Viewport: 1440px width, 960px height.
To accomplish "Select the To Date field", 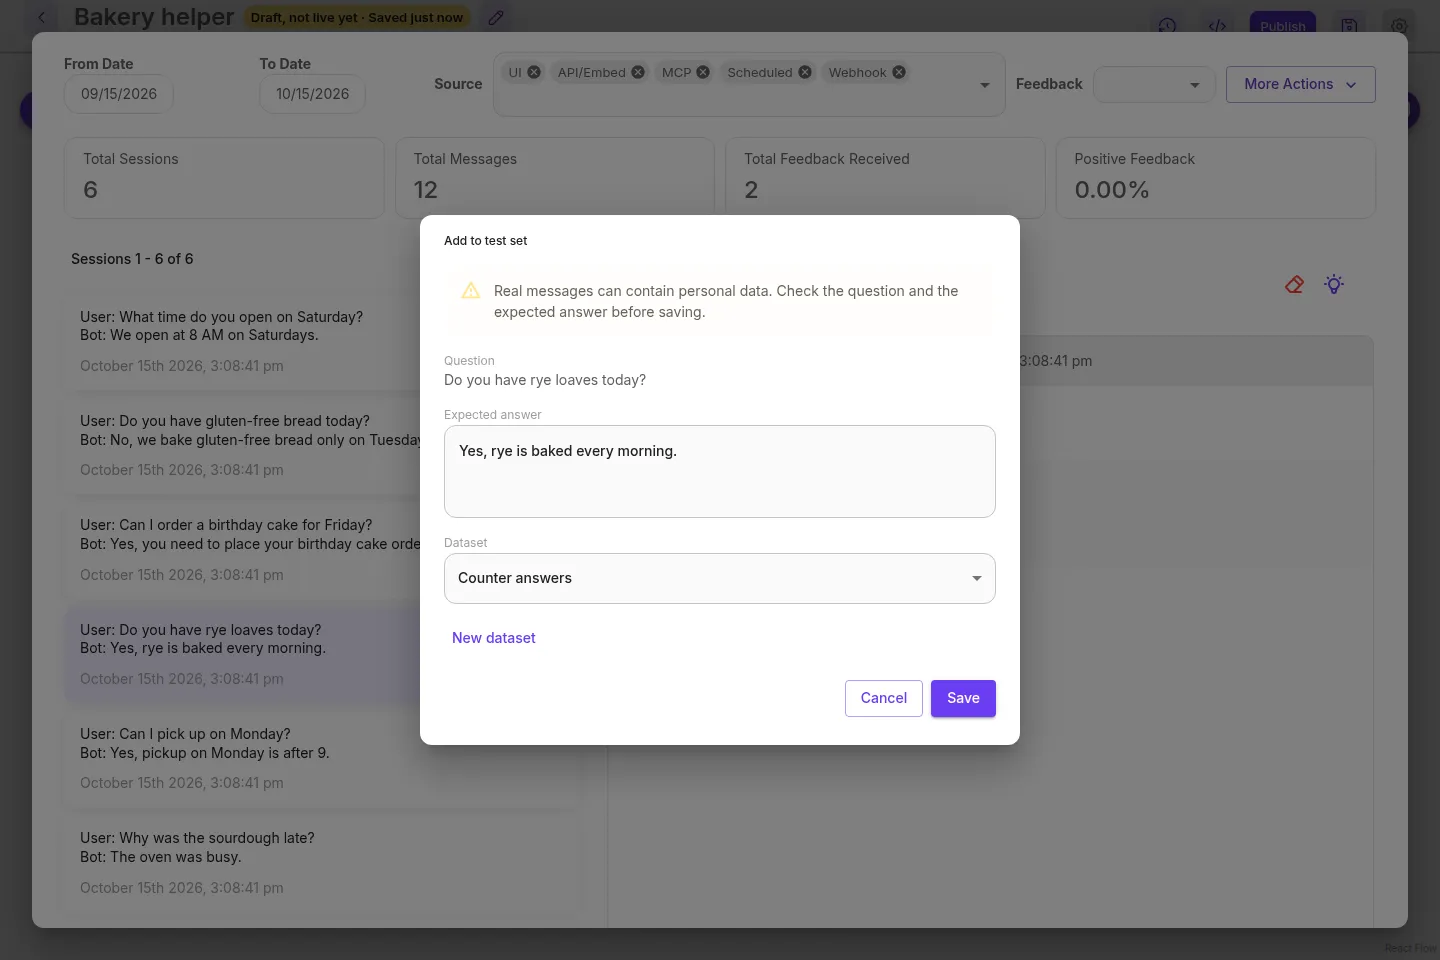I will point(313,94).
